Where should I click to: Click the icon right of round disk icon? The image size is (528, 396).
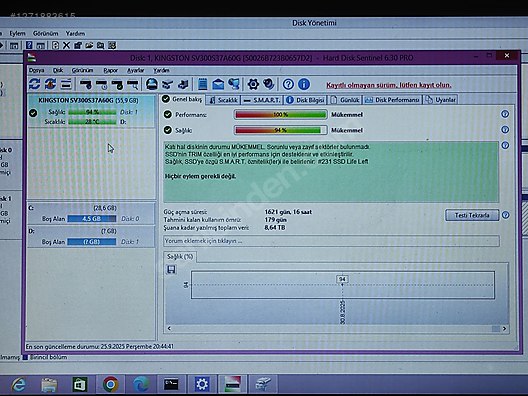tap(167, 84)
